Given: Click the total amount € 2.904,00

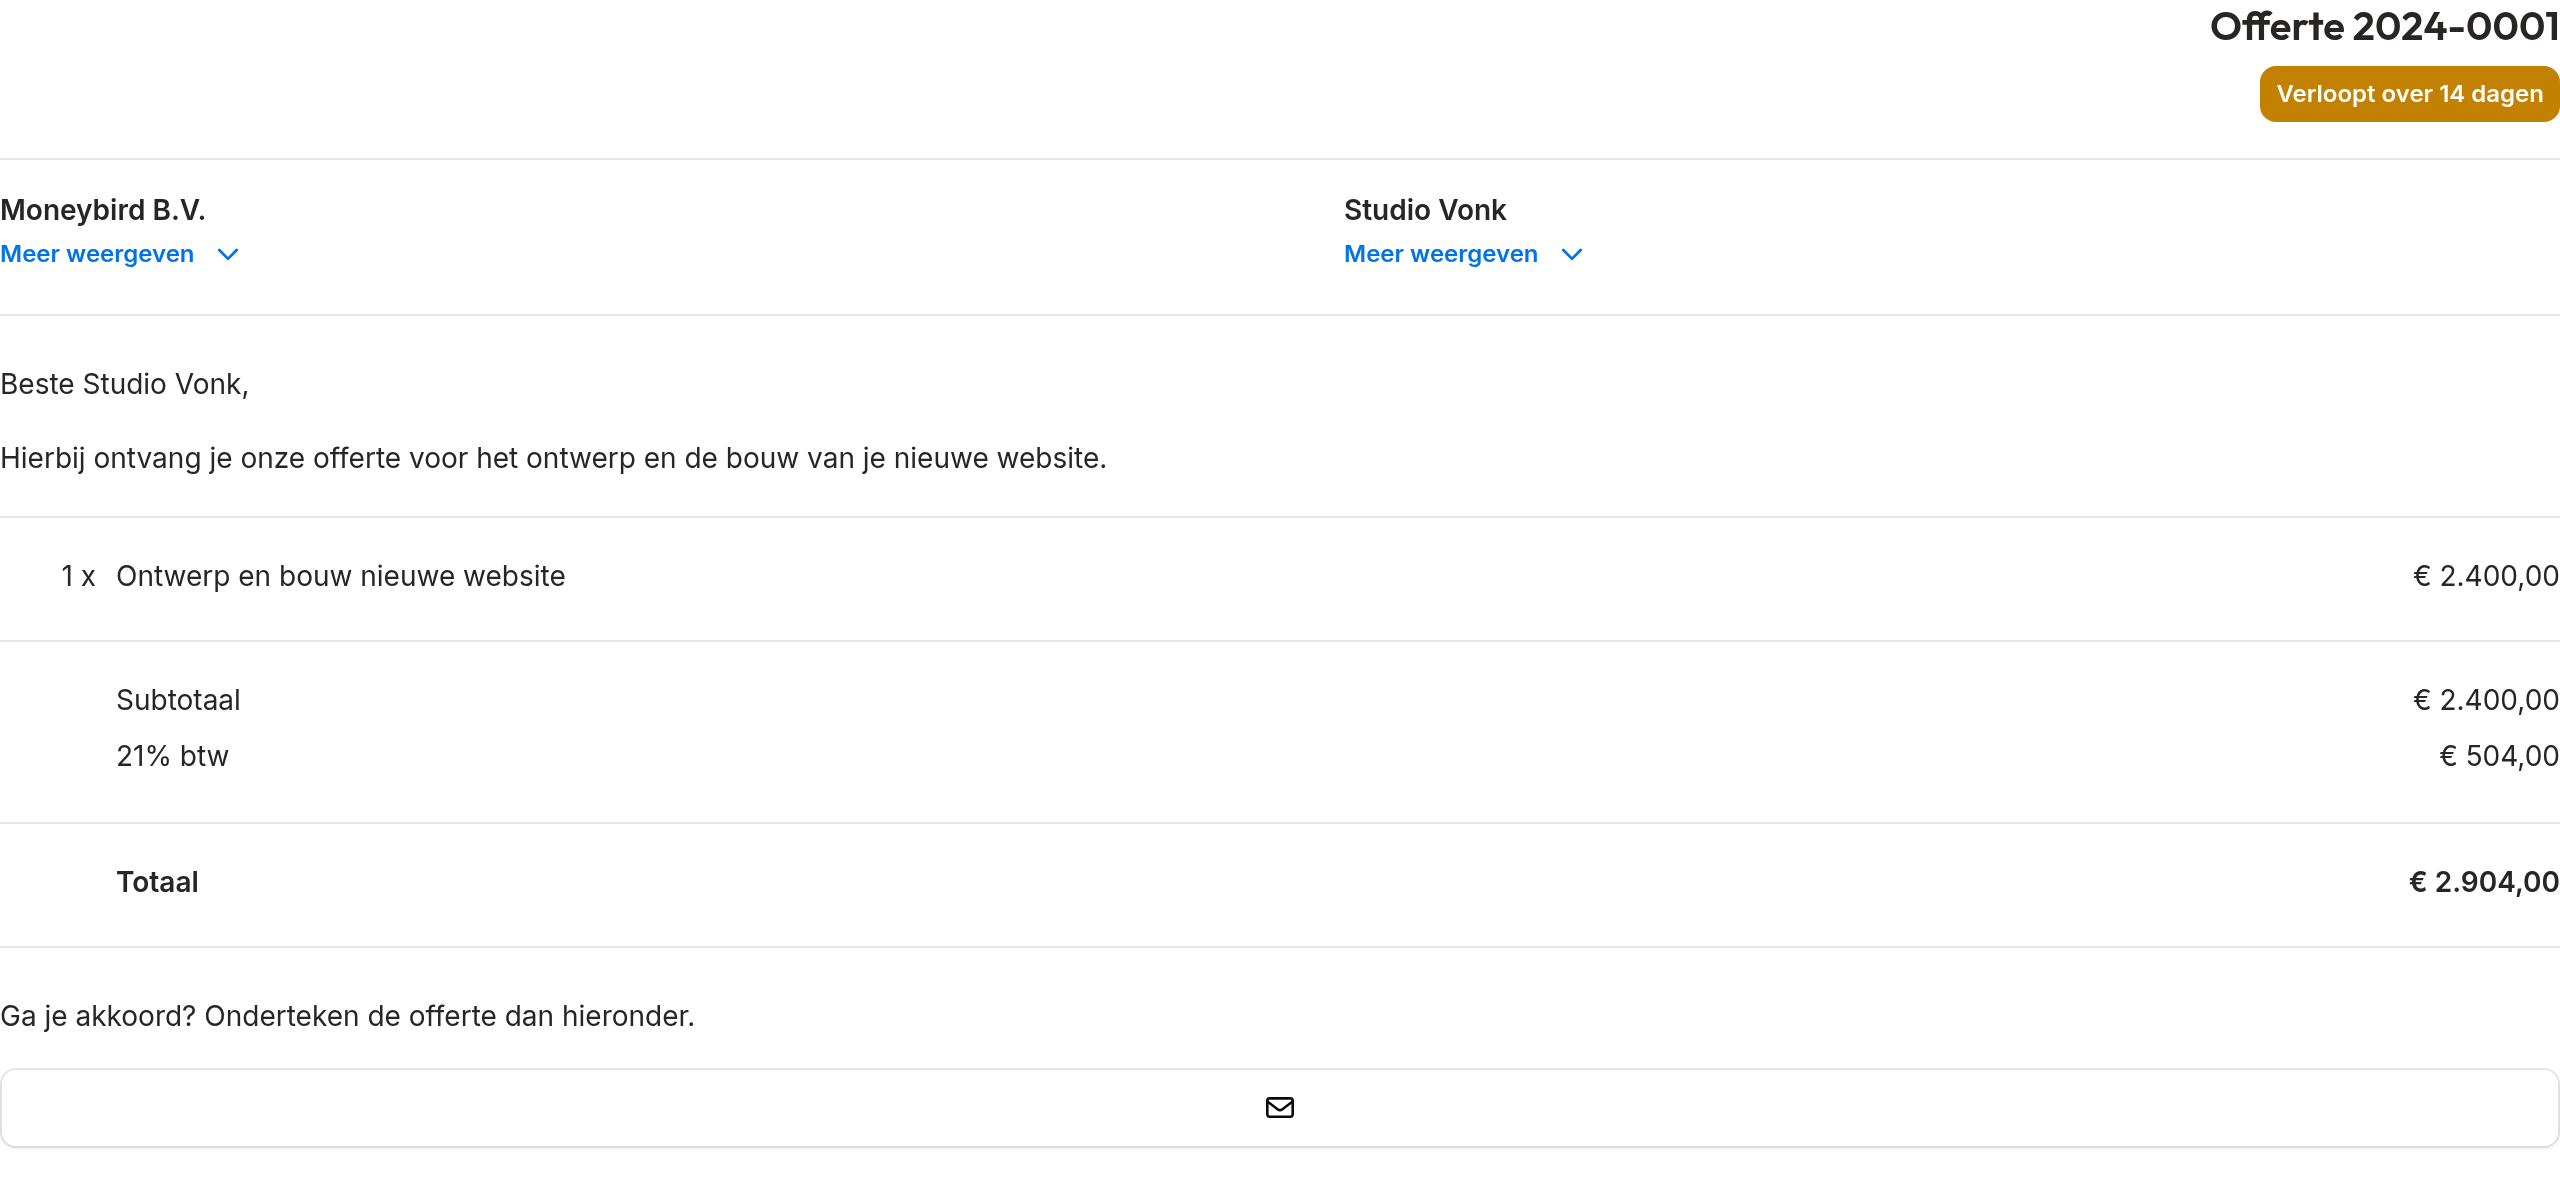Looking at the screenshot, I should click(x=2484, y=882).
